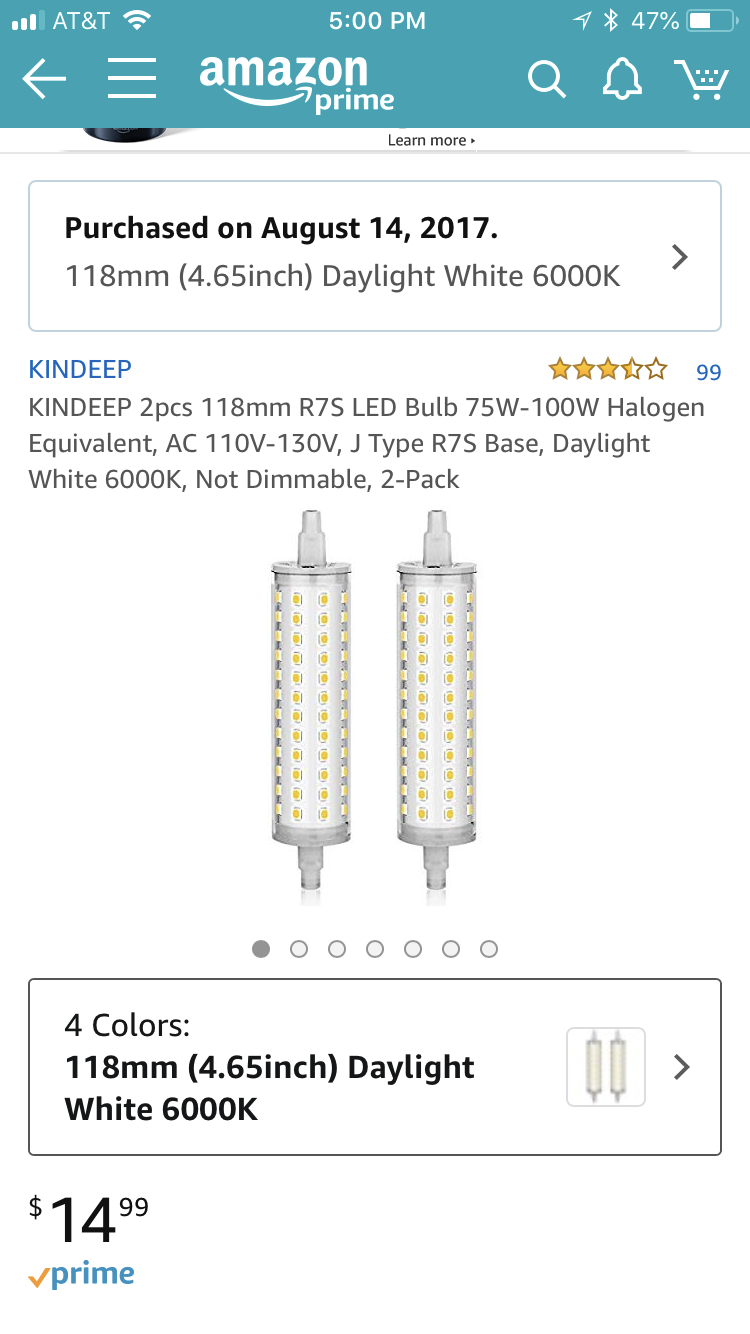Select the second image carousel dot
Image resolution: width=750 pixels, height=1334 pixels.
point(299,949)
